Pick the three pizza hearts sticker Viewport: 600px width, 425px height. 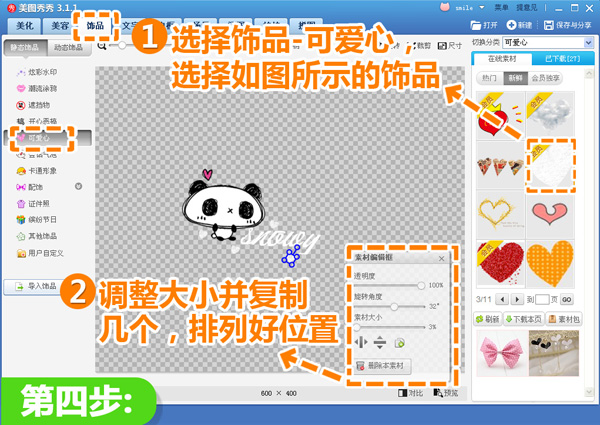pos(500,164)
